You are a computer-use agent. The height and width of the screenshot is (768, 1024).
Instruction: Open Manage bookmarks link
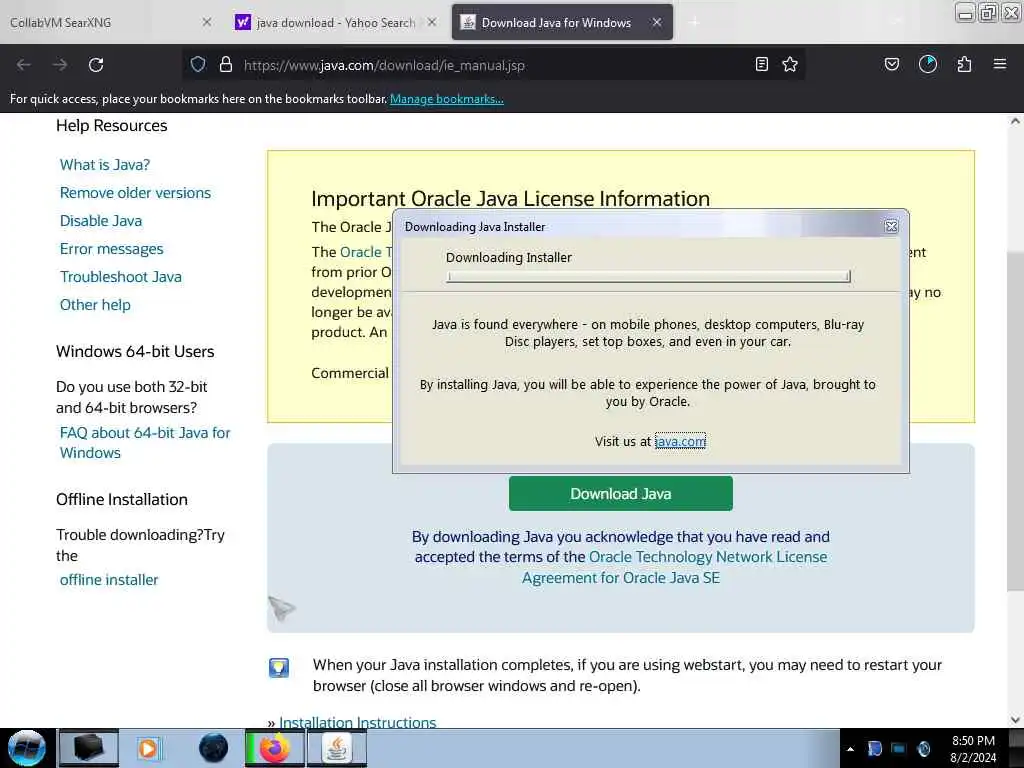pos(447,99)
